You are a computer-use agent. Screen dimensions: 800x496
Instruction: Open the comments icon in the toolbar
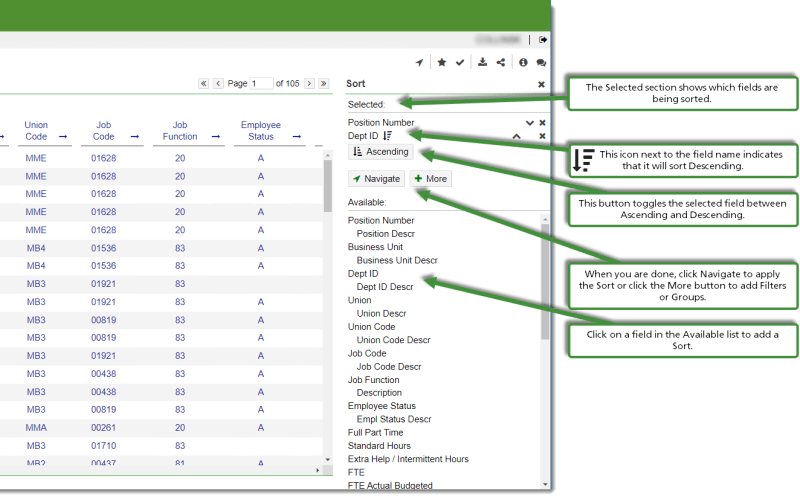(x=541, y=62)
